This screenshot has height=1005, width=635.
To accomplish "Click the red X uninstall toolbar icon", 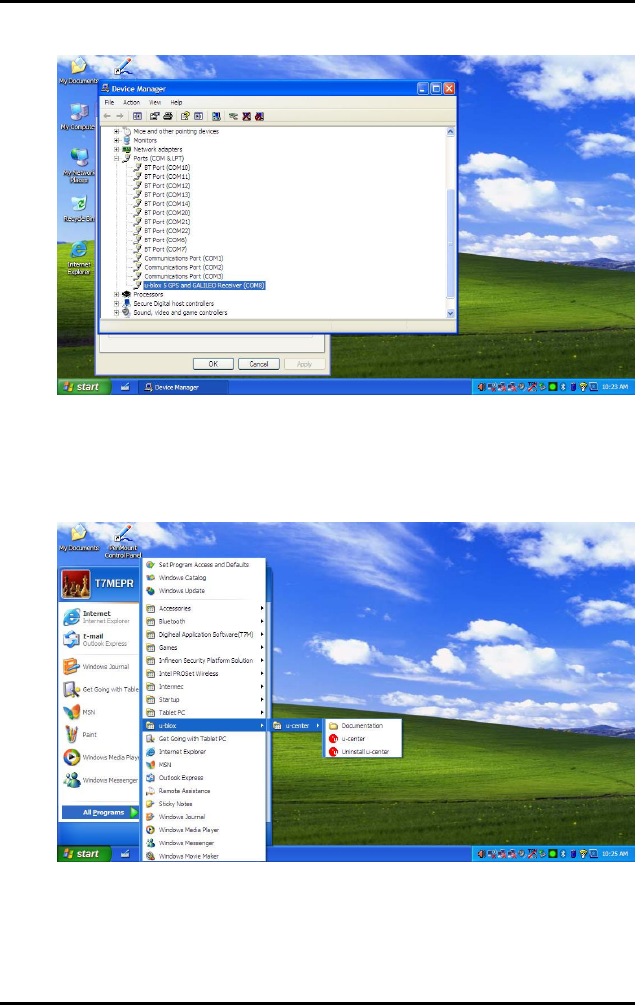I will 247,116.
